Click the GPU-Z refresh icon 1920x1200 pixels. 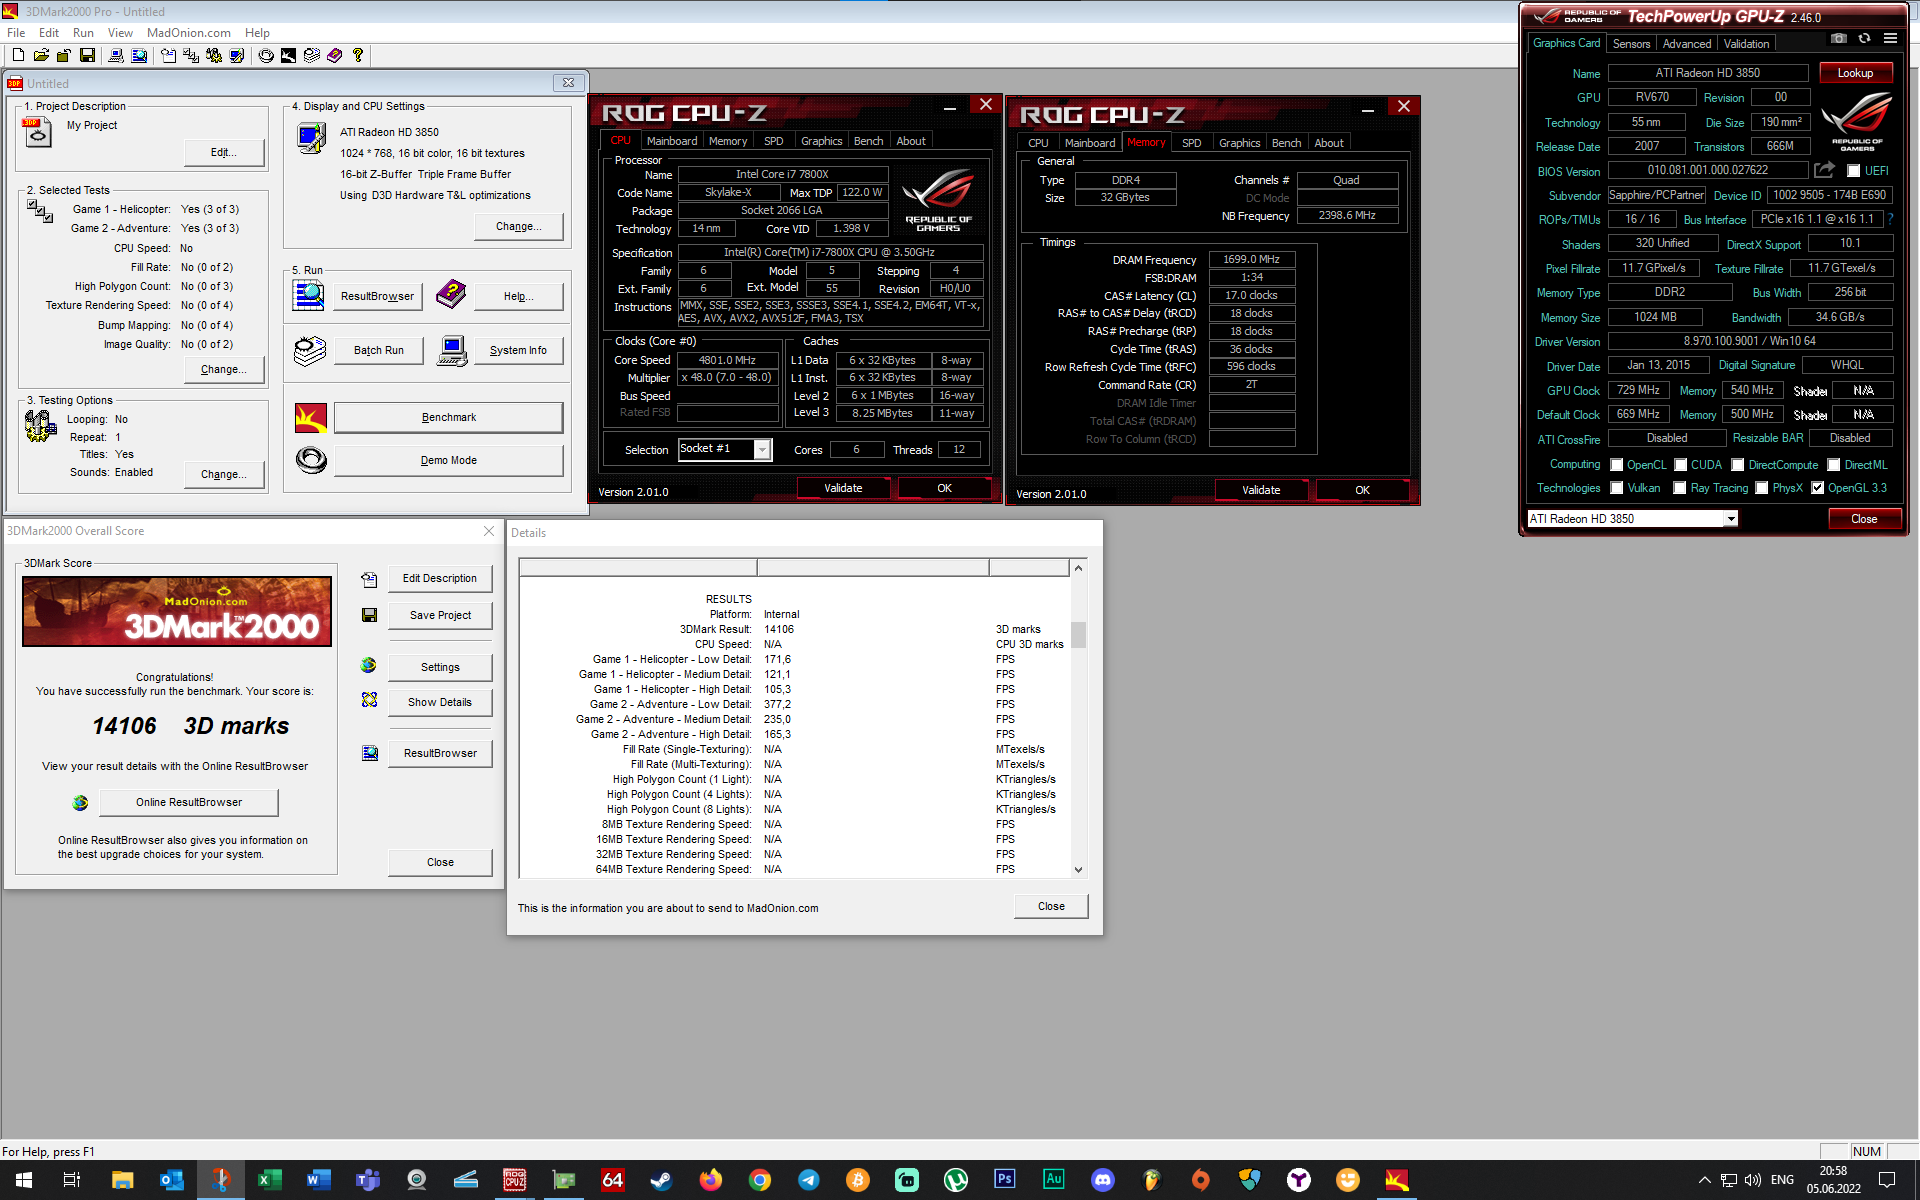point(1864,39)
